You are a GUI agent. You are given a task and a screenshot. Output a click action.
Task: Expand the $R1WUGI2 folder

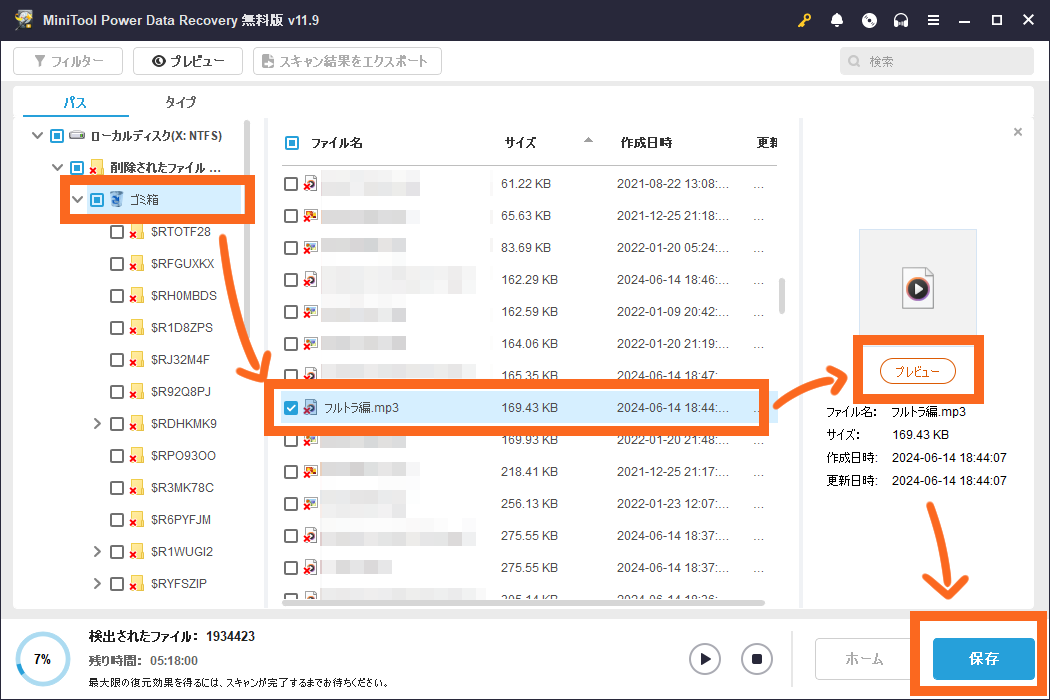[97, 552]
